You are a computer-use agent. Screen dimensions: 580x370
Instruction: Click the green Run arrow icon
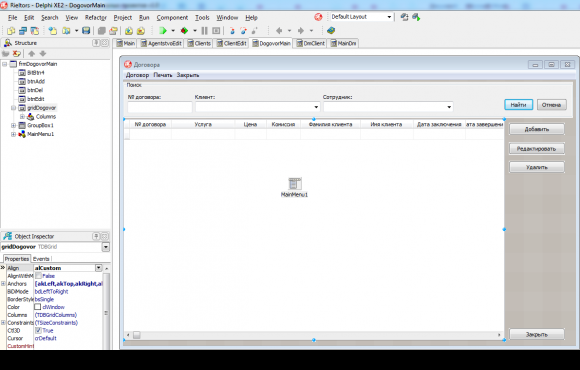[x=163, y=31]
